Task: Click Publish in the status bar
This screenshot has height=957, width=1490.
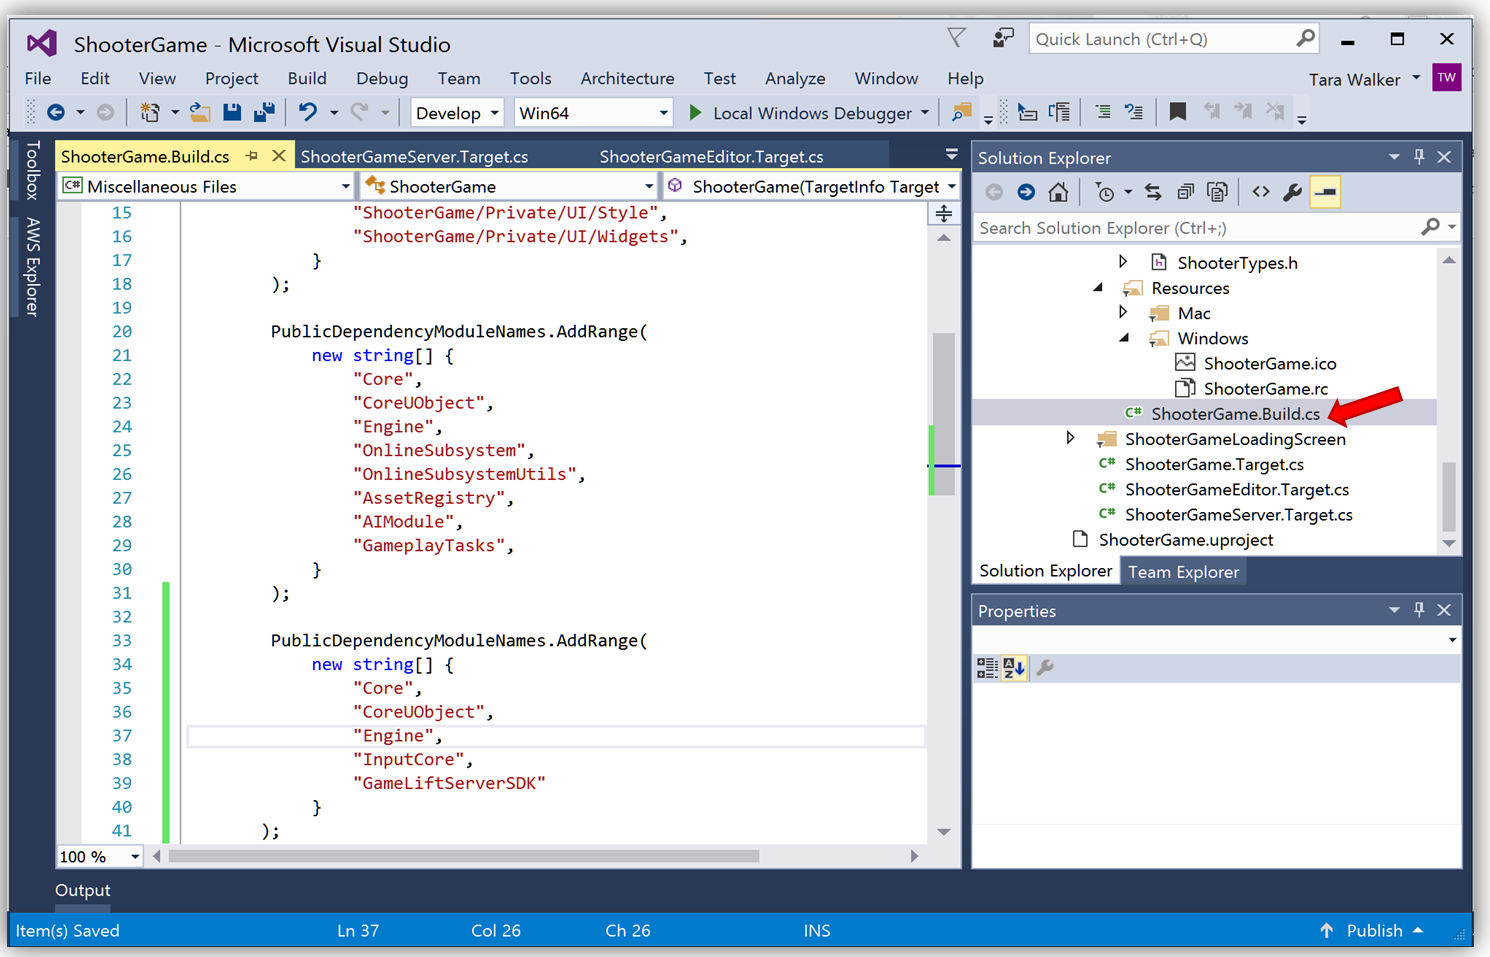Action: 1373,930
